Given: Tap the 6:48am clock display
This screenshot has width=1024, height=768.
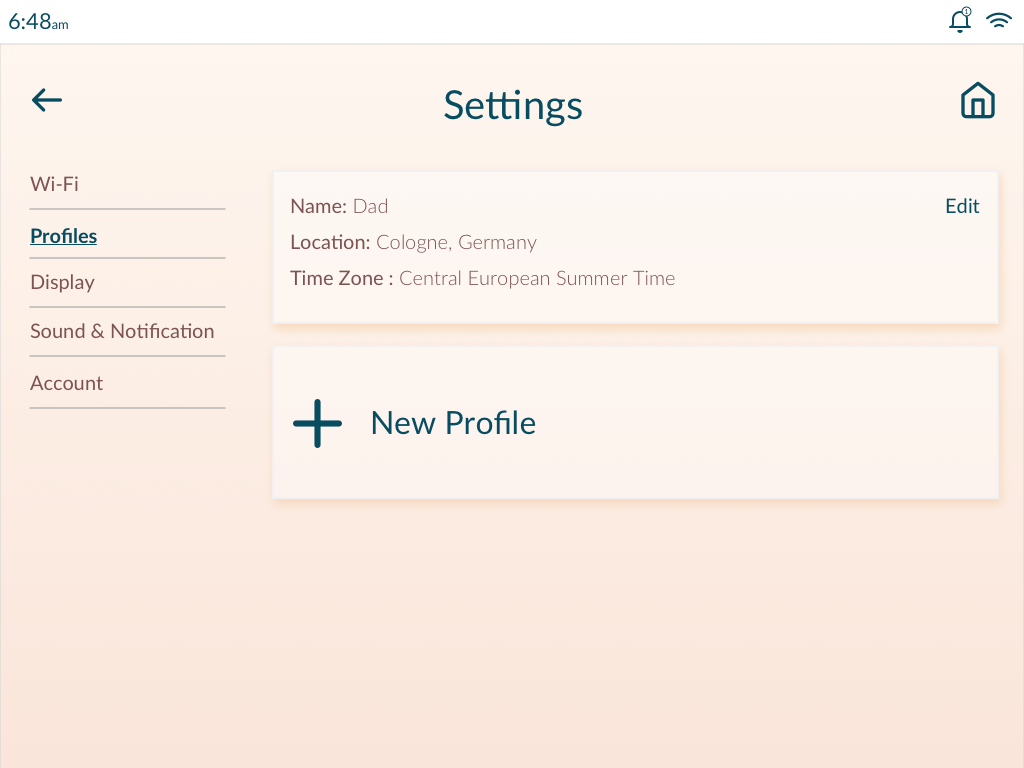Looking at the screenshot, I should (x=39, y=22).
